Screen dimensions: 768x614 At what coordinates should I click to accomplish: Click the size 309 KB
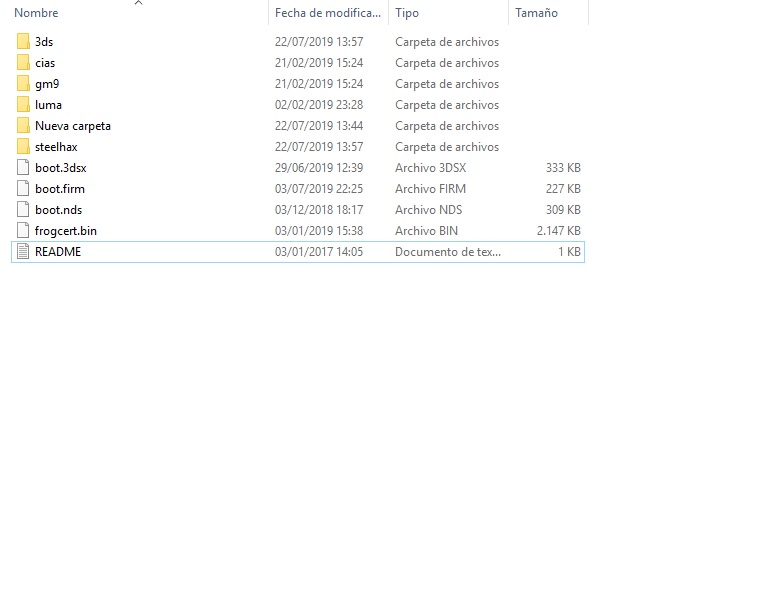563,210
